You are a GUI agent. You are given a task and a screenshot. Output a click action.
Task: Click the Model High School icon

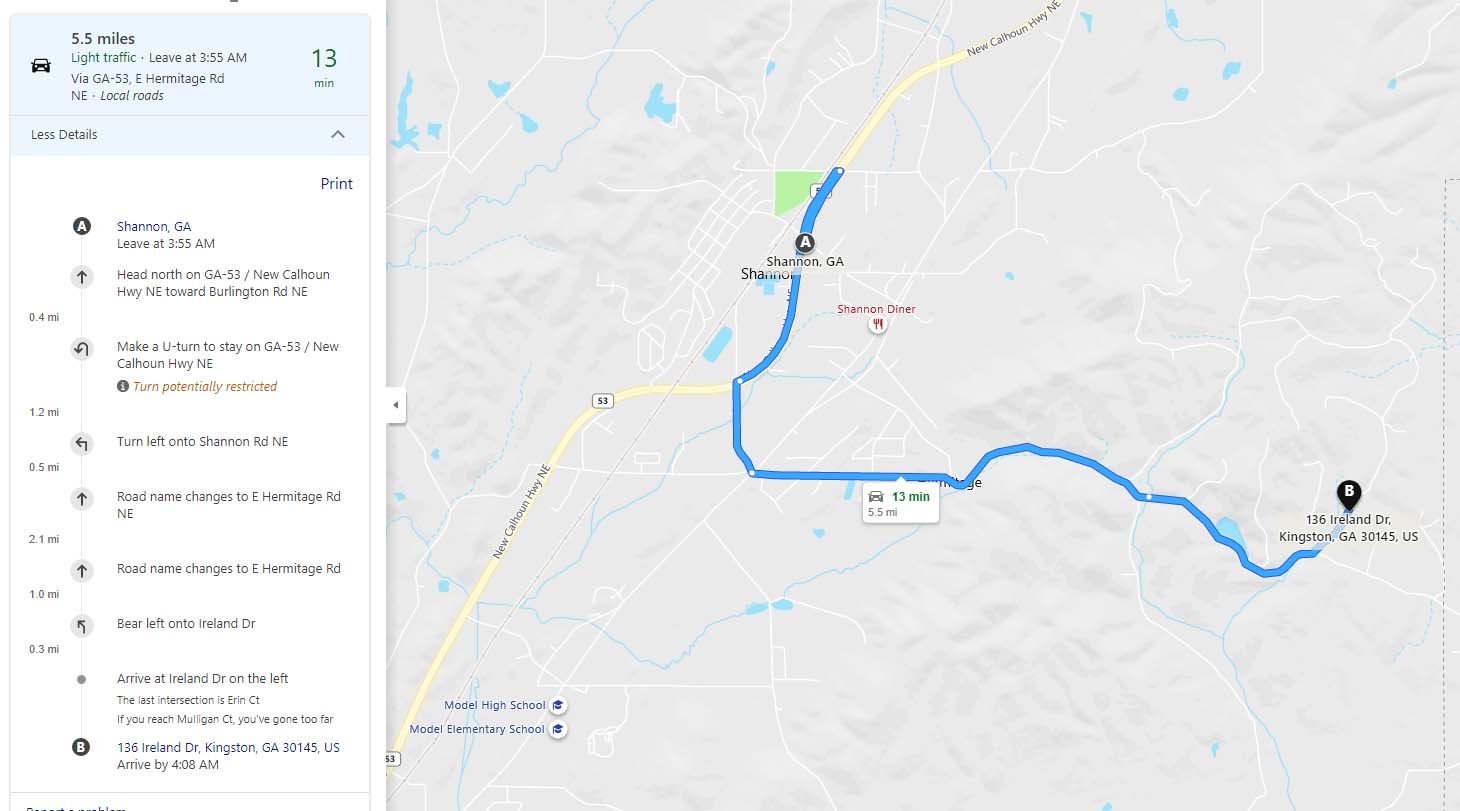tap(558, 705)
